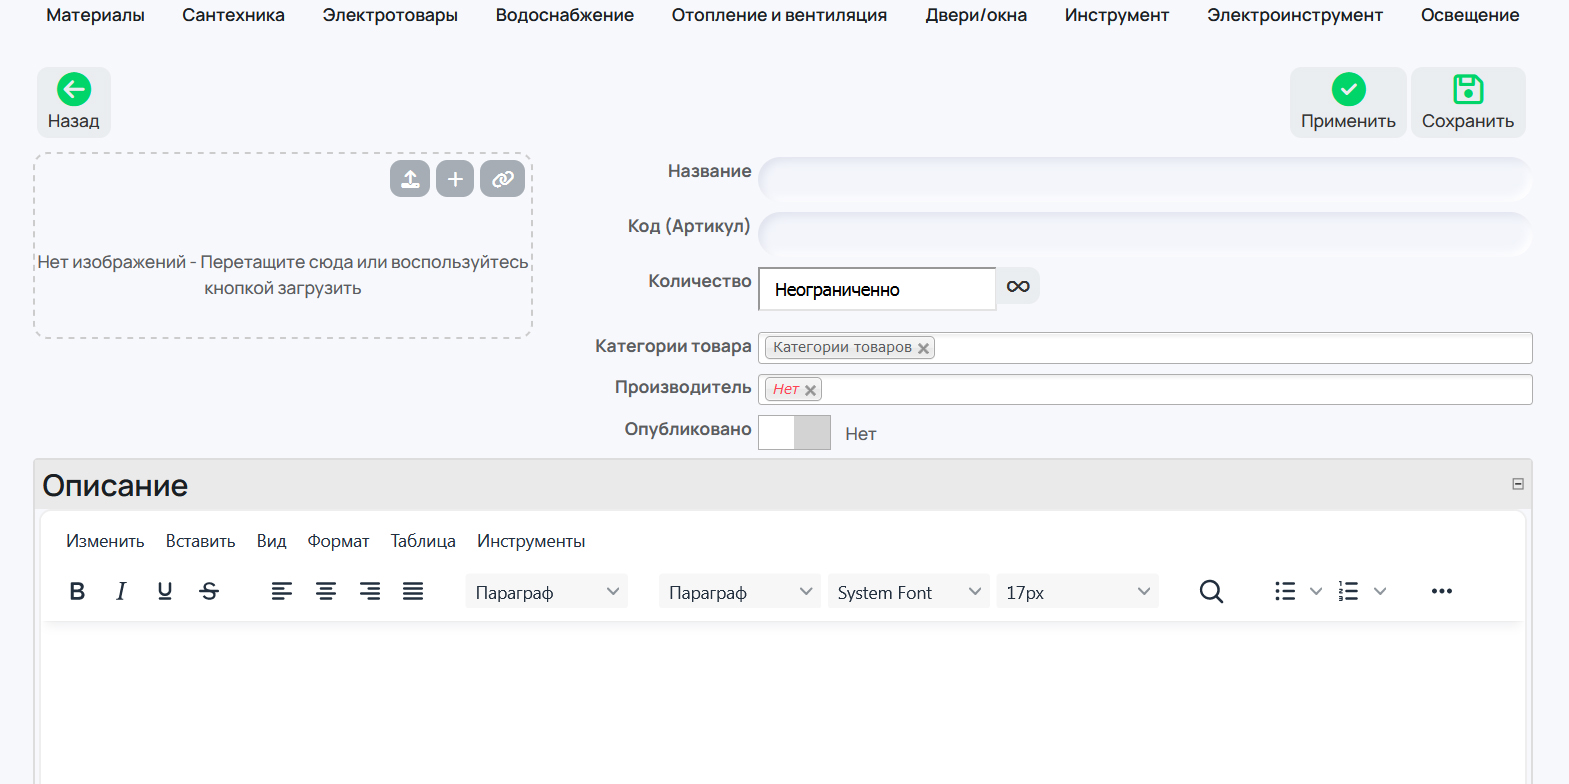
Task: Toggle unlimited quantity infinity button
Action: (1018, 287)
